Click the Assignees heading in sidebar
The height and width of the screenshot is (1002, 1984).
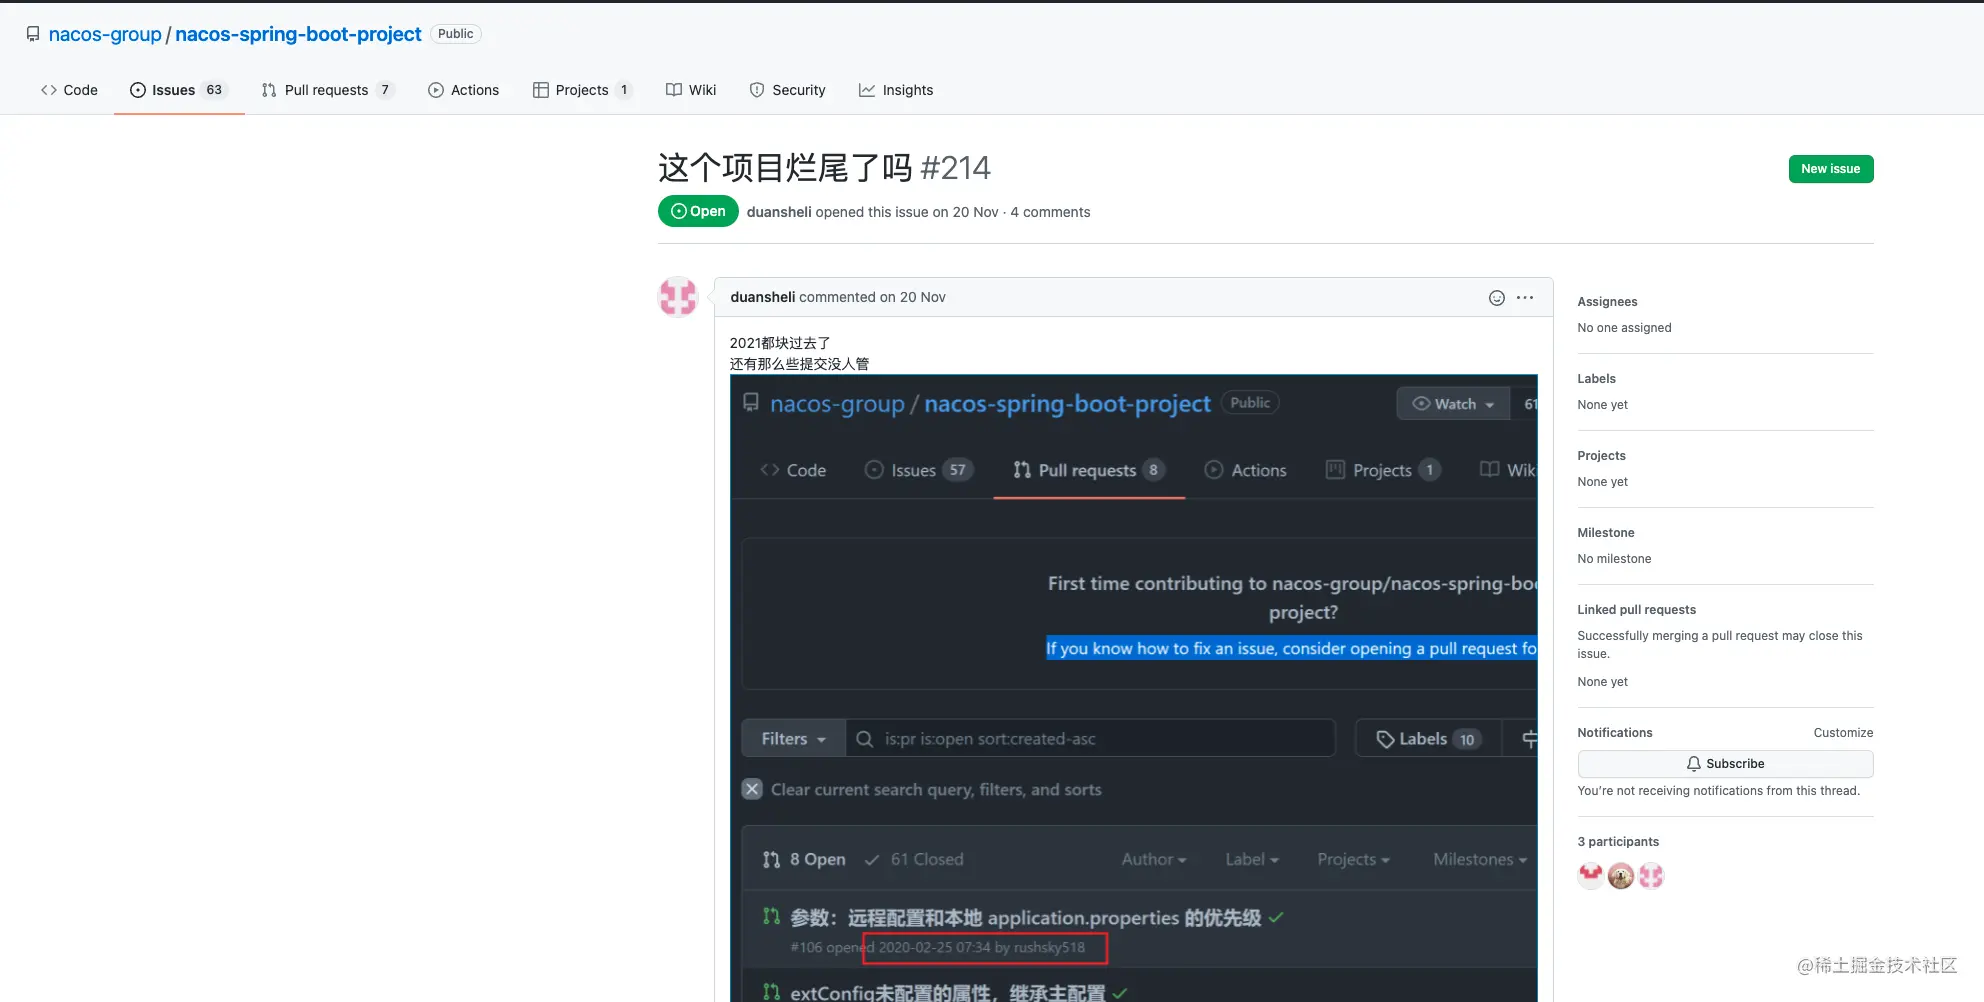click(x=1607, y=302)
